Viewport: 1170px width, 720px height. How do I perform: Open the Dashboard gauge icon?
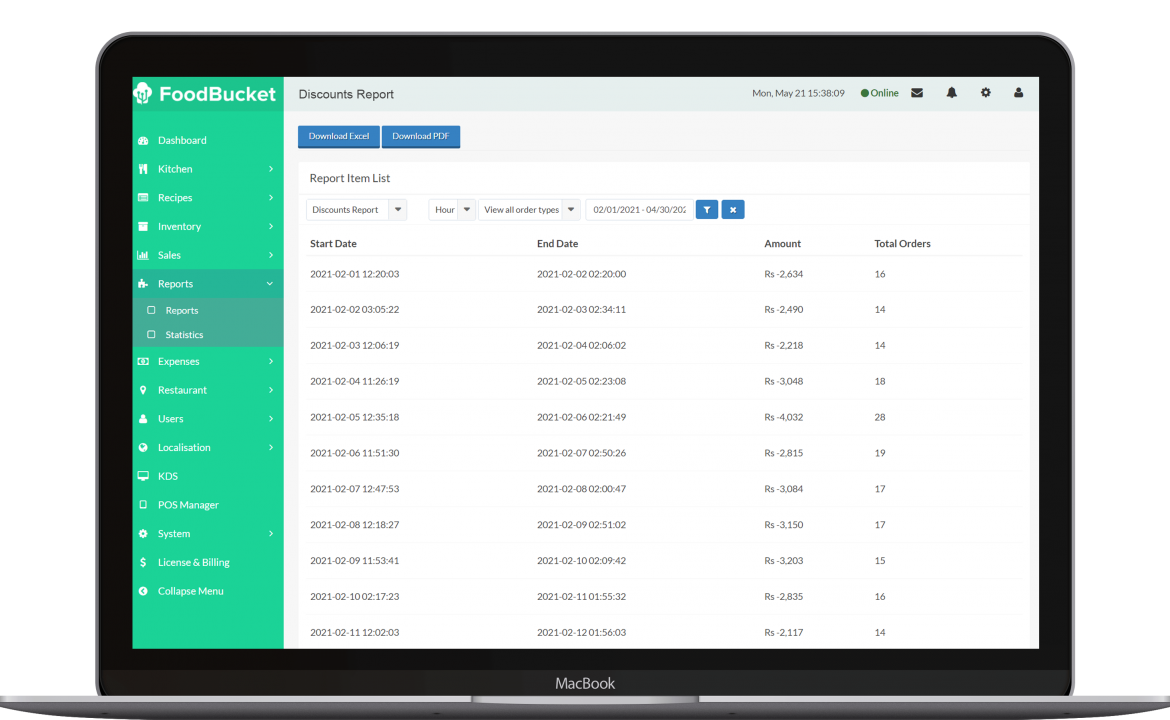pos(143,140)
